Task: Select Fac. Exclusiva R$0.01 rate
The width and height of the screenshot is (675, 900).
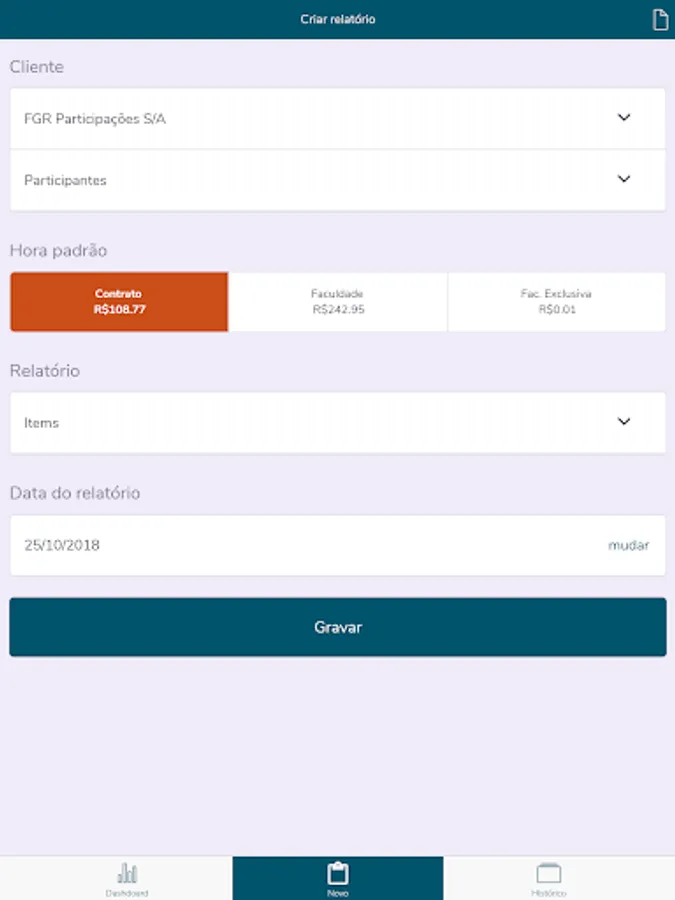Action: click(556, 302)
